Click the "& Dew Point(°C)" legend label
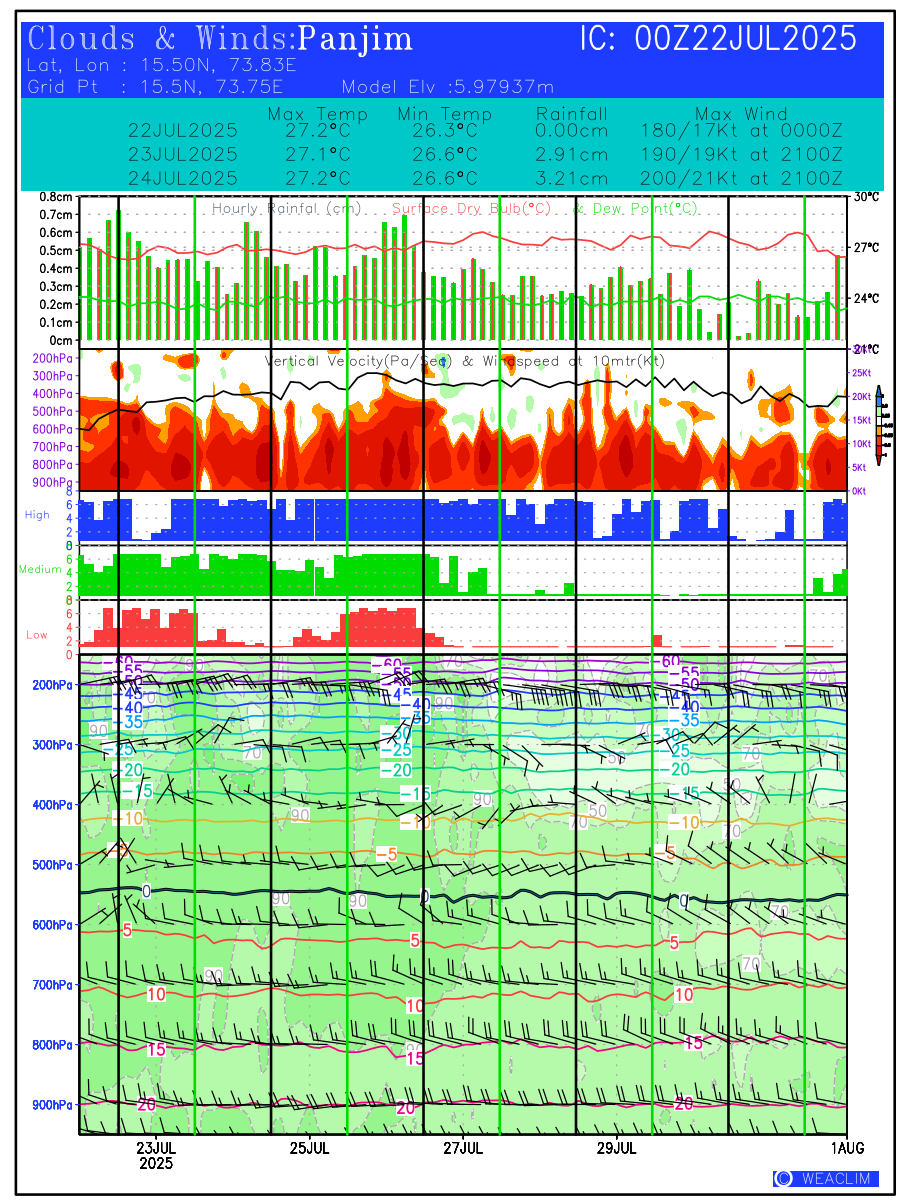This screenshot has height=1200, width=900. 635,209
